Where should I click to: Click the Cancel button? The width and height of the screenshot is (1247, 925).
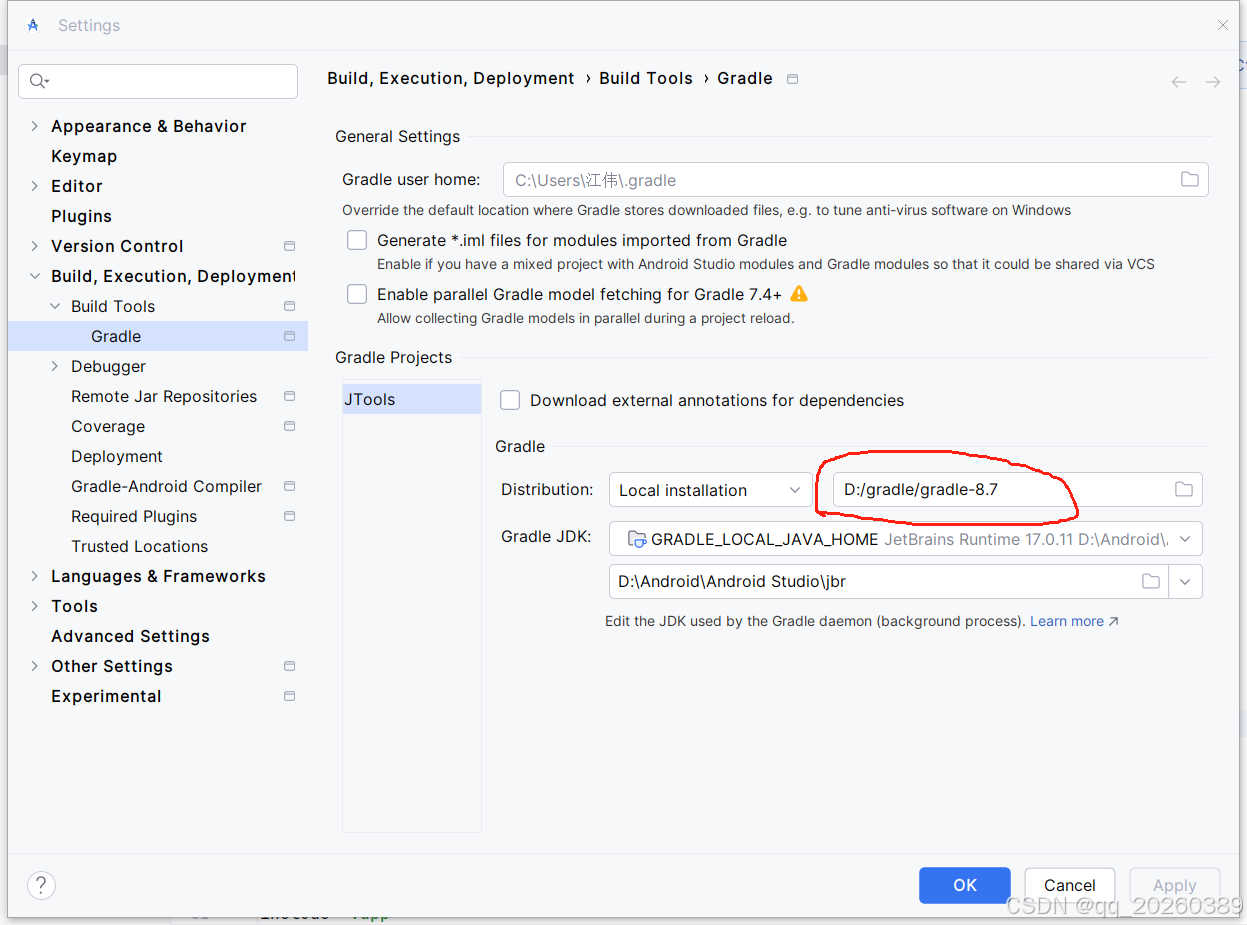coord(1070,885)
